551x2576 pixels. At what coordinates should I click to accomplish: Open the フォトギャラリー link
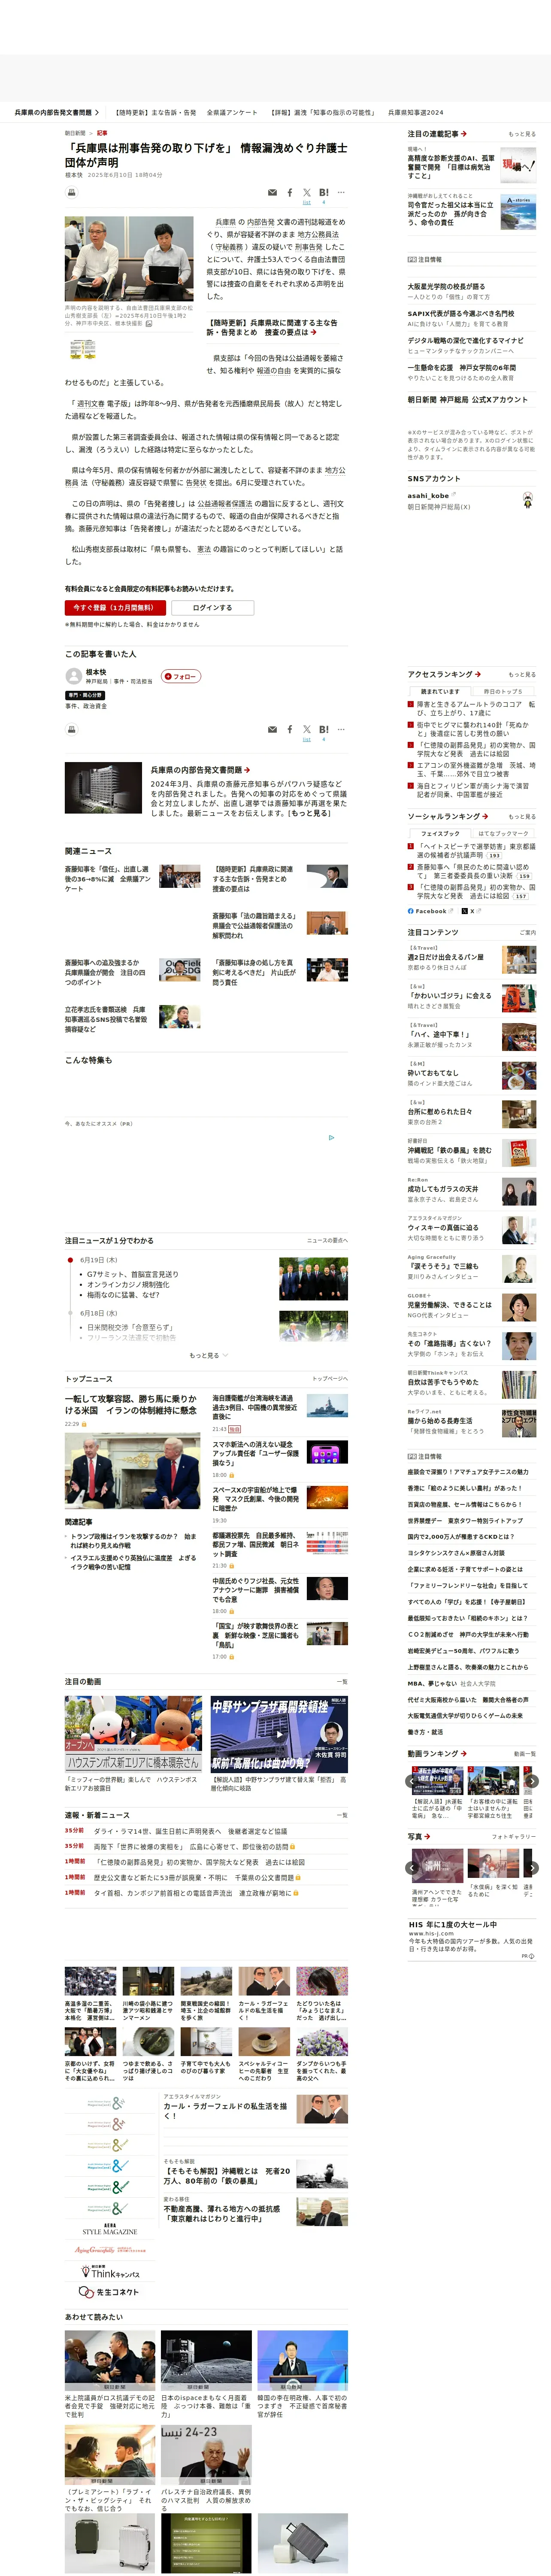click(514, 1837)
